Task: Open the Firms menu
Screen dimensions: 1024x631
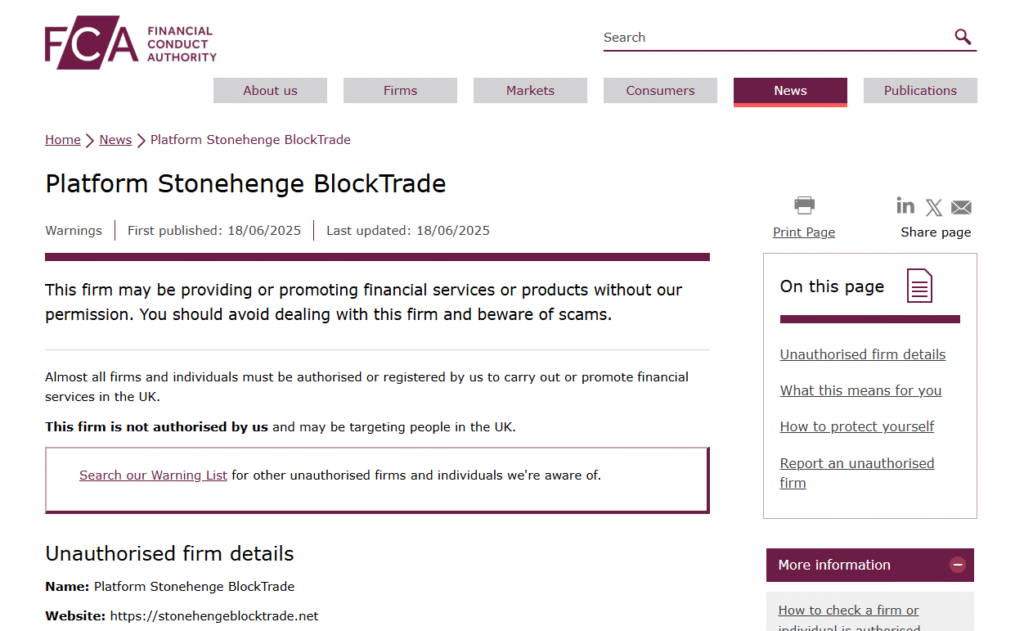Action: coord(400,91)
